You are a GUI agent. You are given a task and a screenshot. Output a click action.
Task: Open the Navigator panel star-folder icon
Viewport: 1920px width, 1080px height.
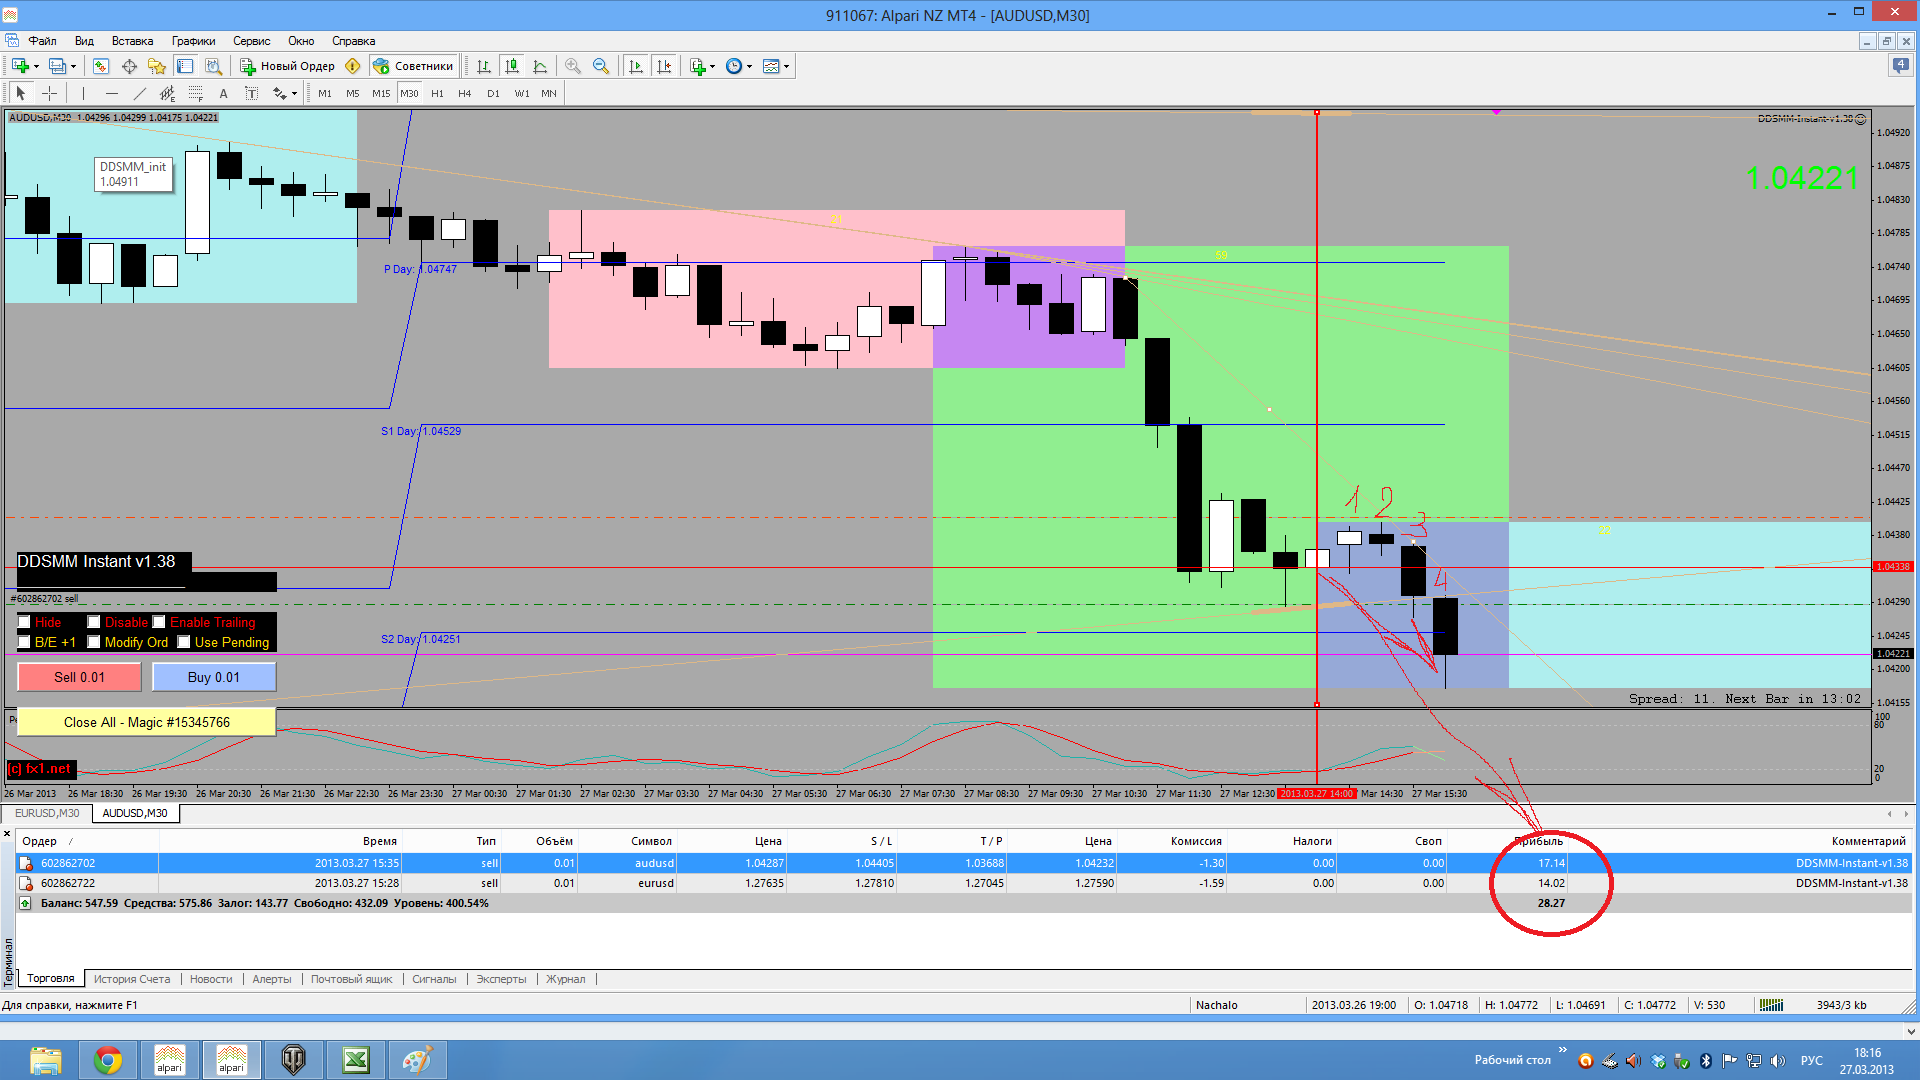pyautogui.click(x=157, y=66)
